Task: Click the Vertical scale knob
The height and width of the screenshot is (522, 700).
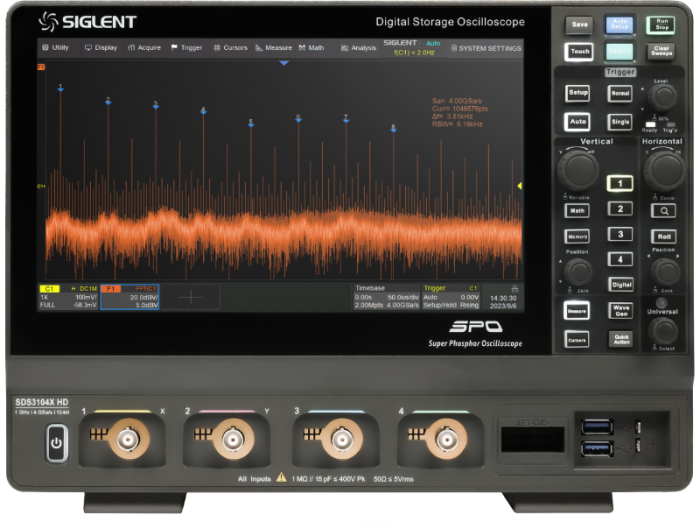Action: tap(577, 170)
